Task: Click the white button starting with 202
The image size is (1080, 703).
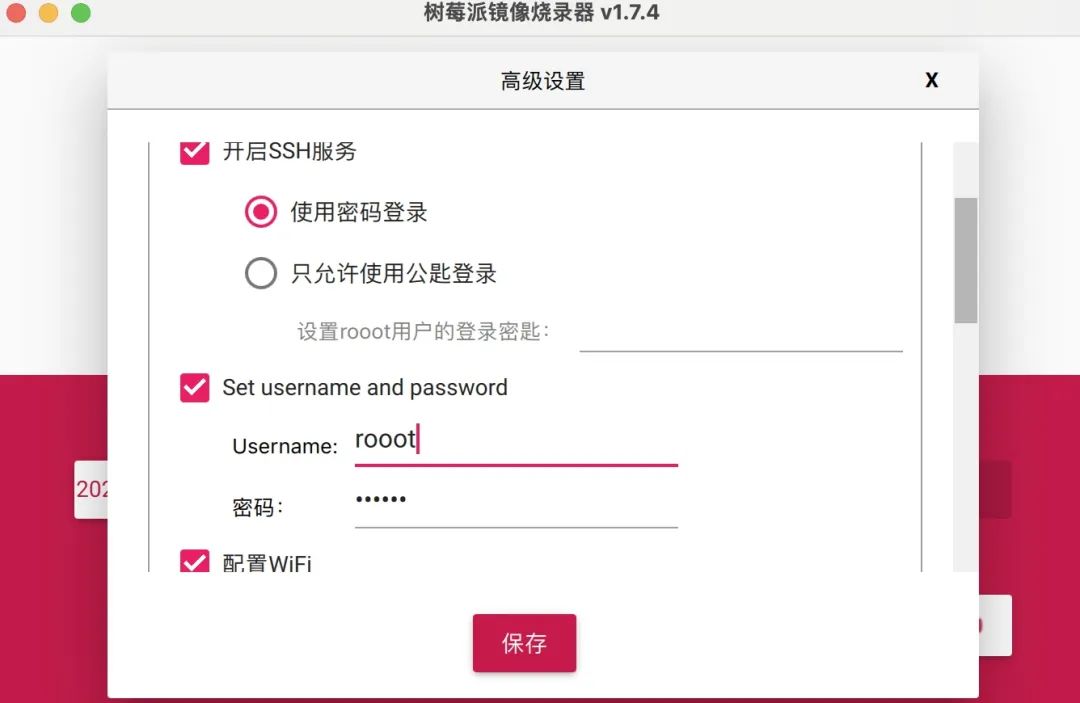Action: [x=91, y=489]
